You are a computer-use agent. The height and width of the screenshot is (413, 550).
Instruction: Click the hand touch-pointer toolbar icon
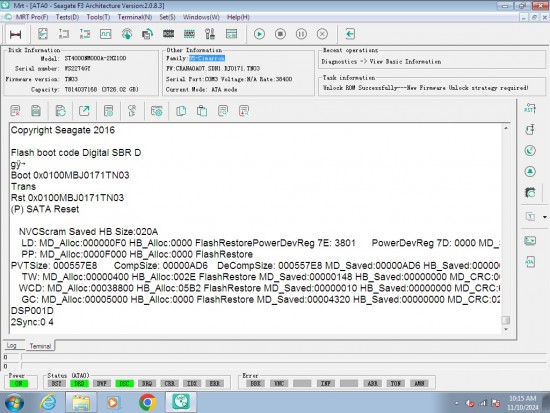[x=127, y=34]
